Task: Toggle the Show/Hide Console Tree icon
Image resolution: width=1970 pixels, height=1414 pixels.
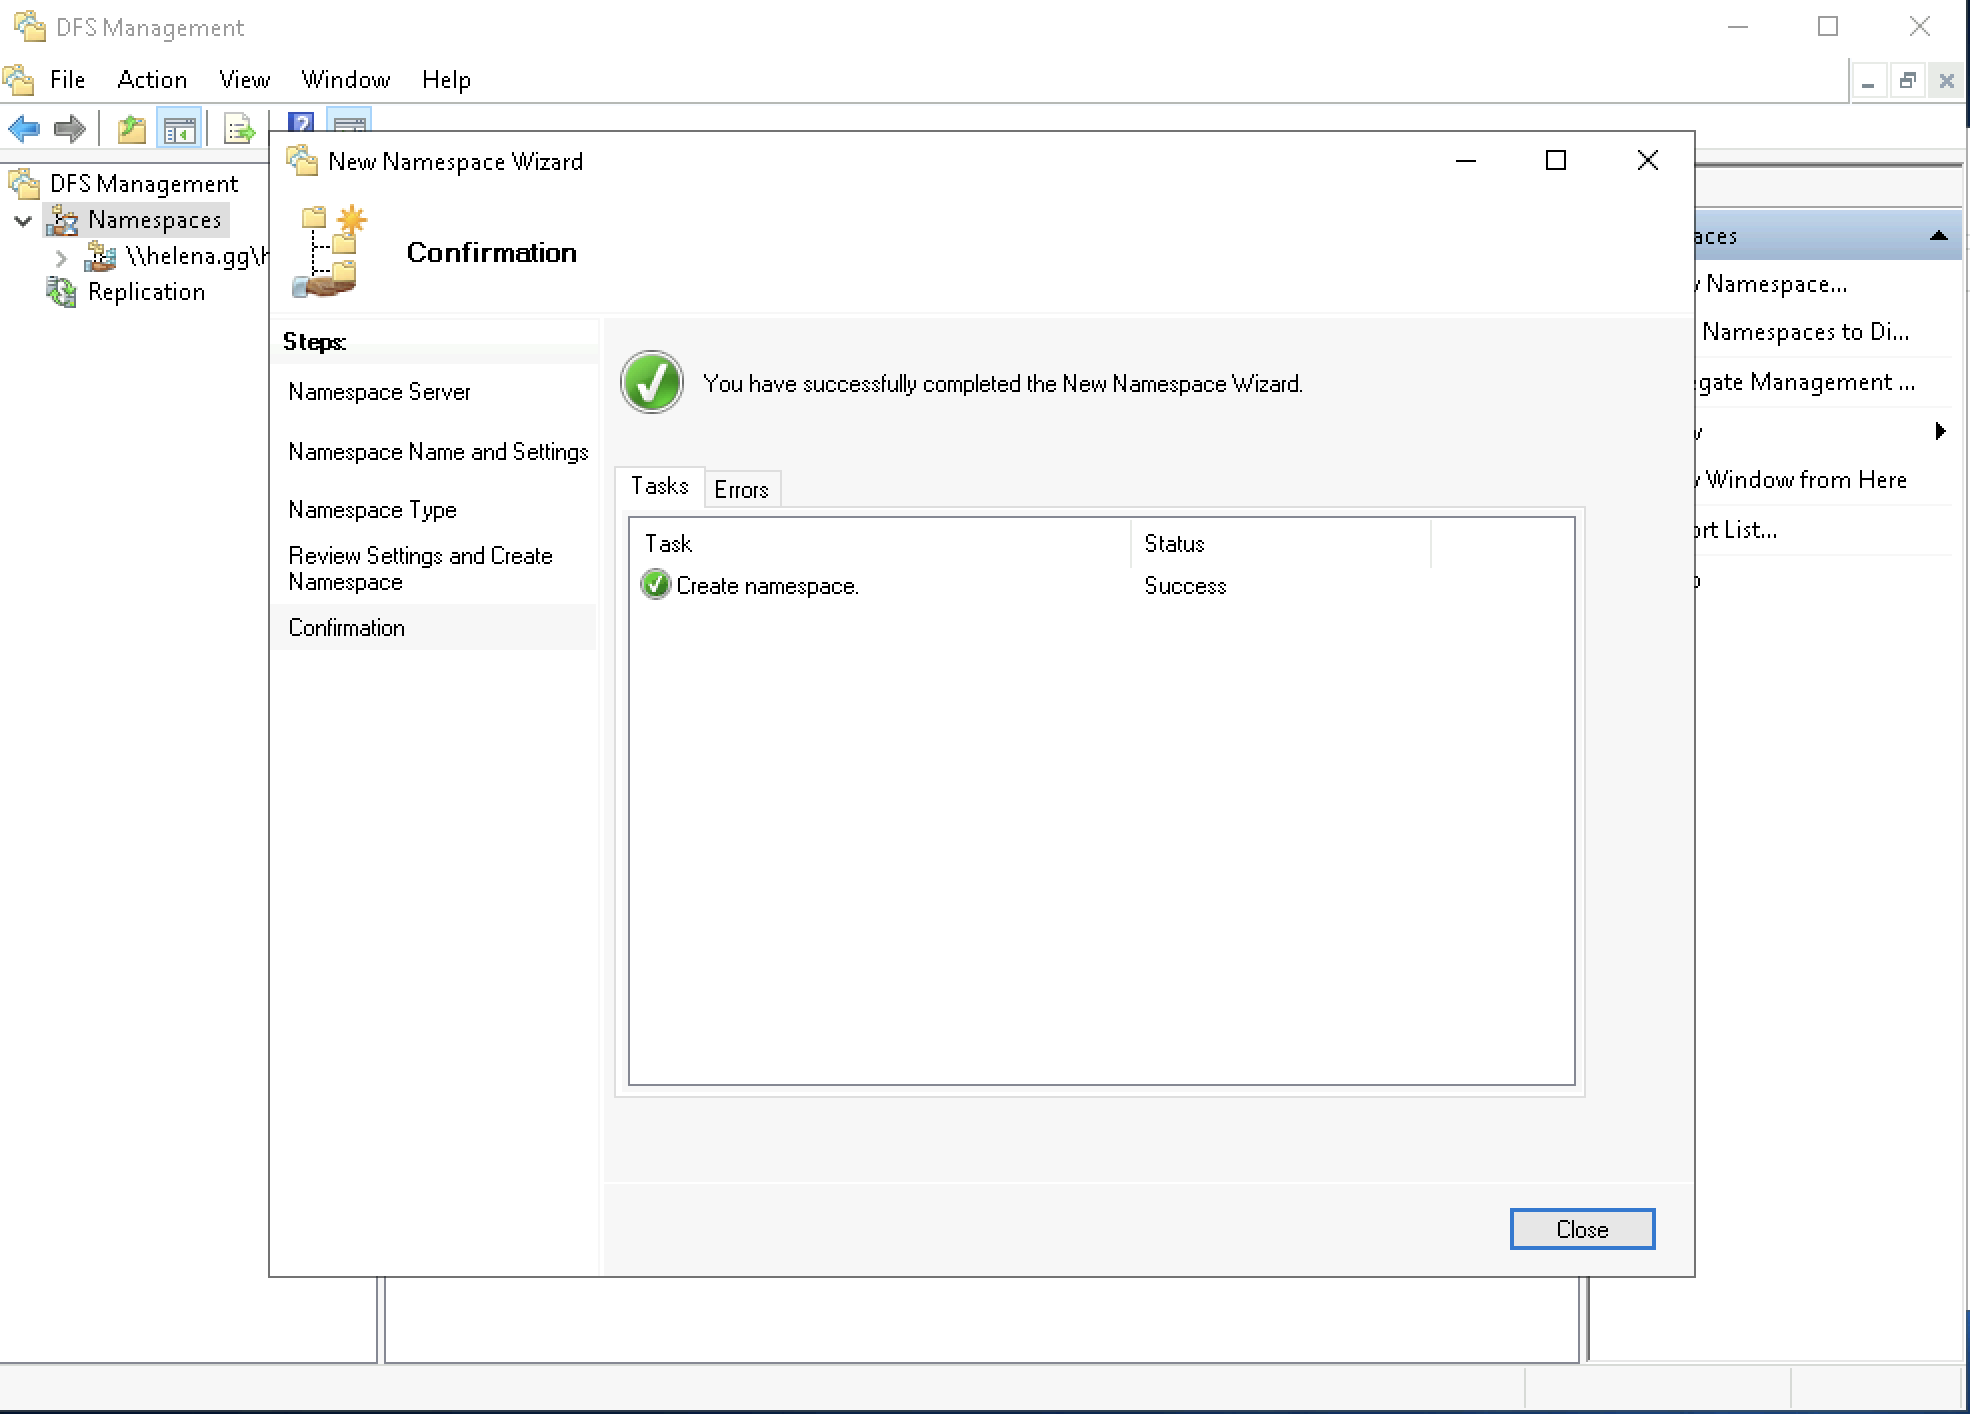Action: coord(180,129)
